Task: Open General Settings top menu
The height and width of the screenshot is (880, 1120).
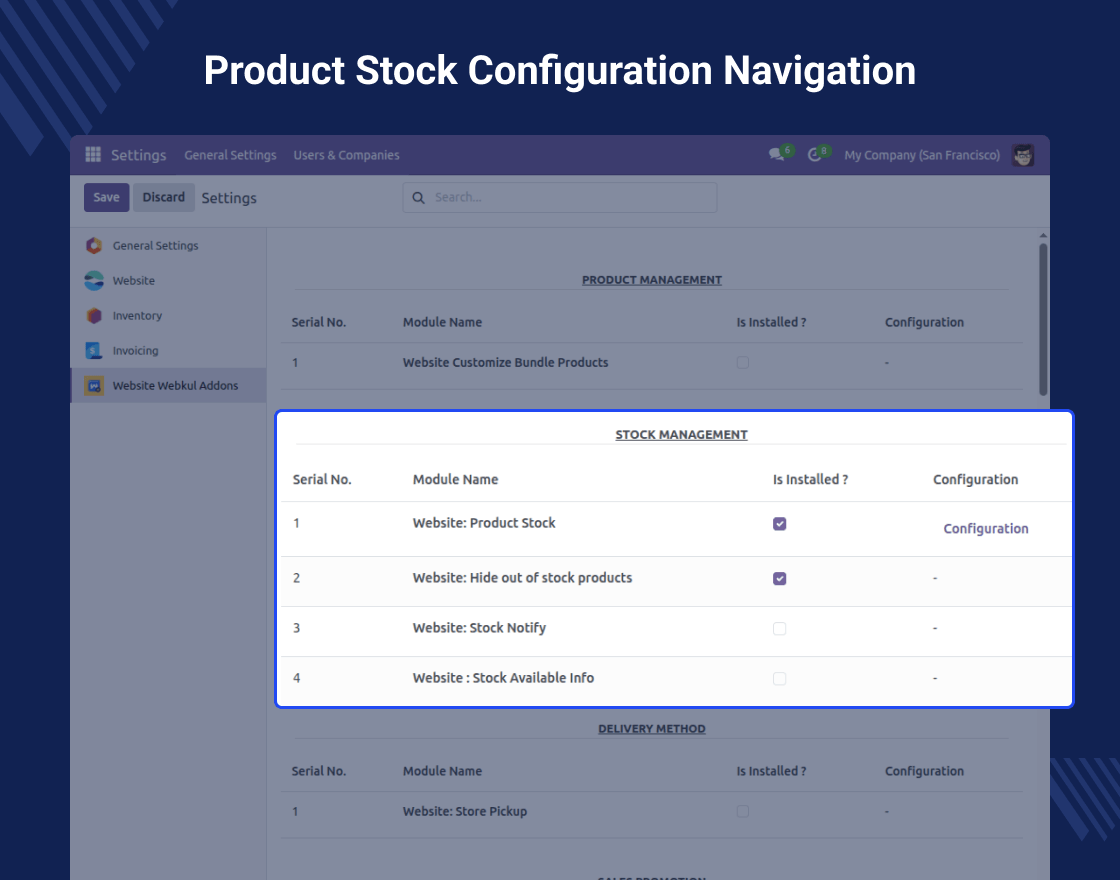Action: [x=230, y=155]
